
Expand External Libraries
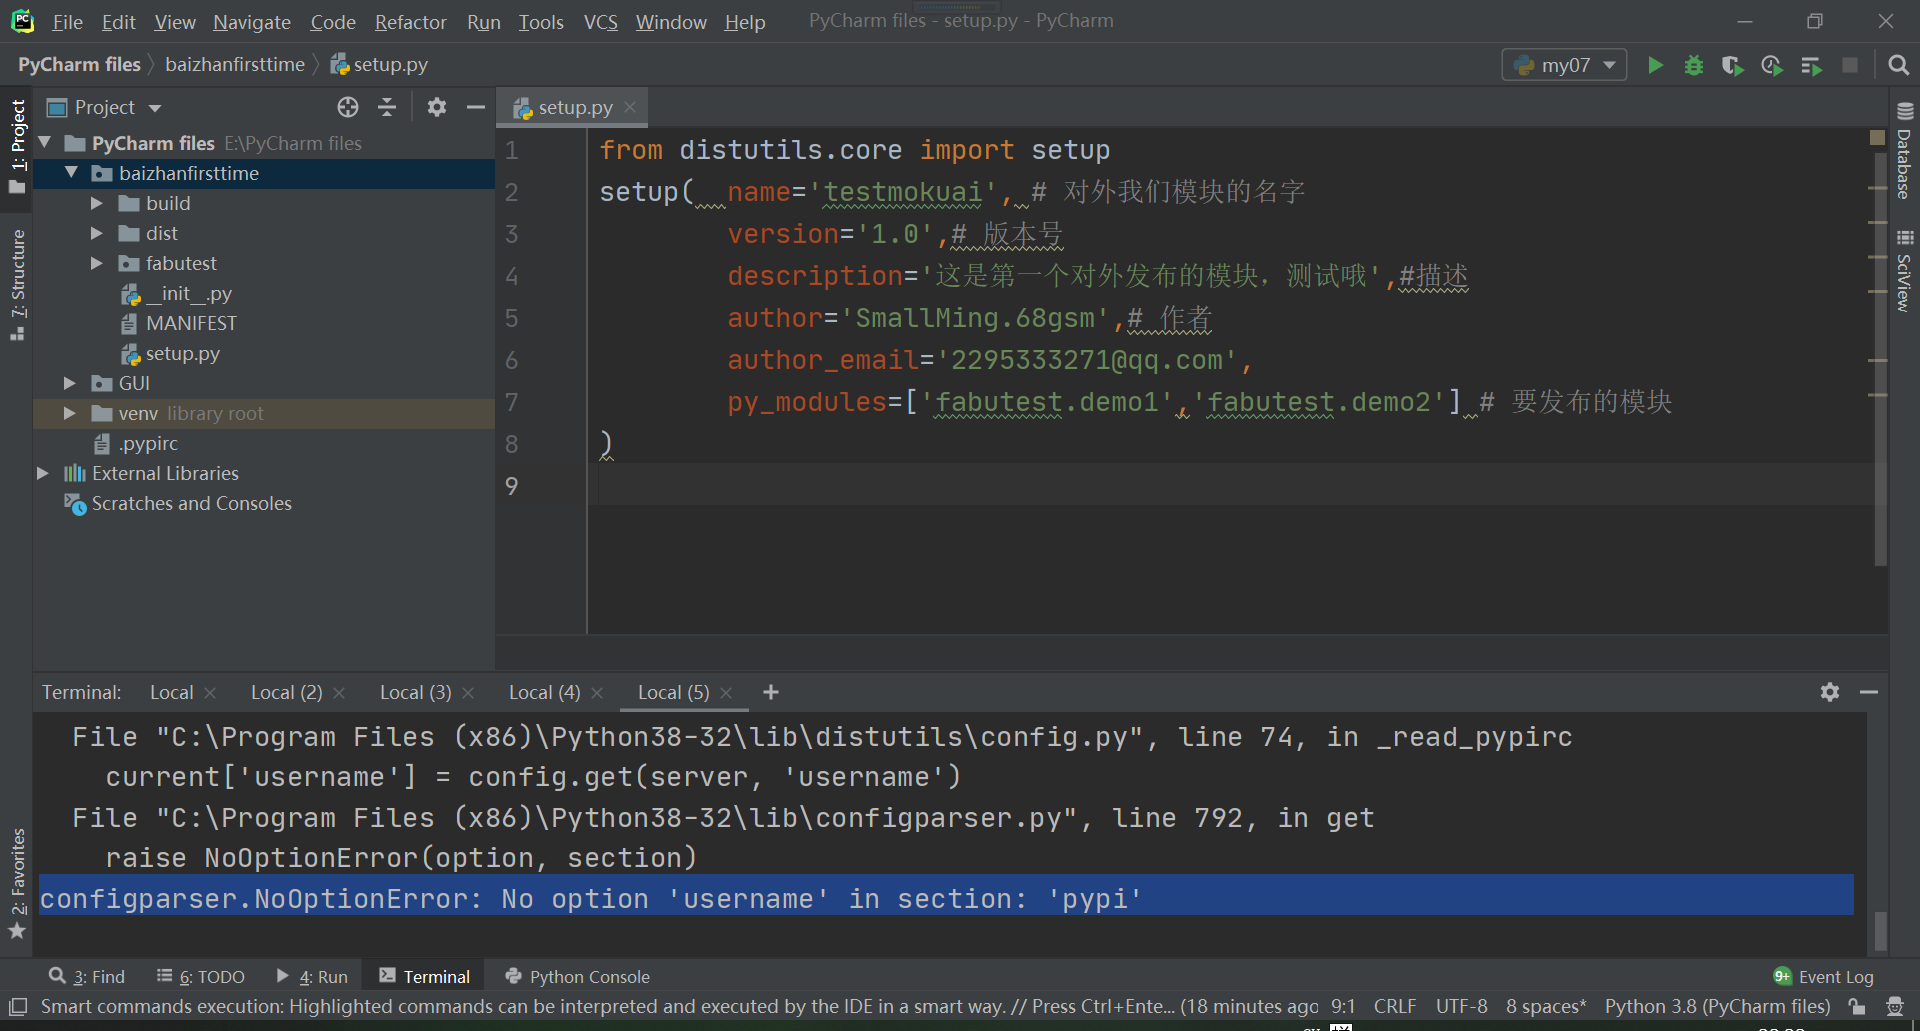coord(43,473)
